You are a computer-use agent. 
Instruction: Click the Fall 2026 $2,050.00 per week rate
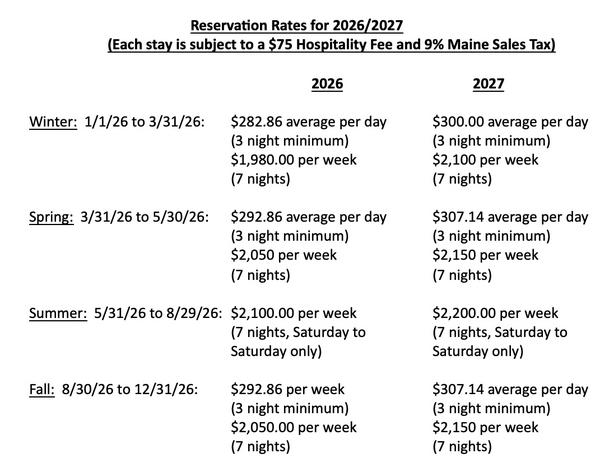[293, 427]
